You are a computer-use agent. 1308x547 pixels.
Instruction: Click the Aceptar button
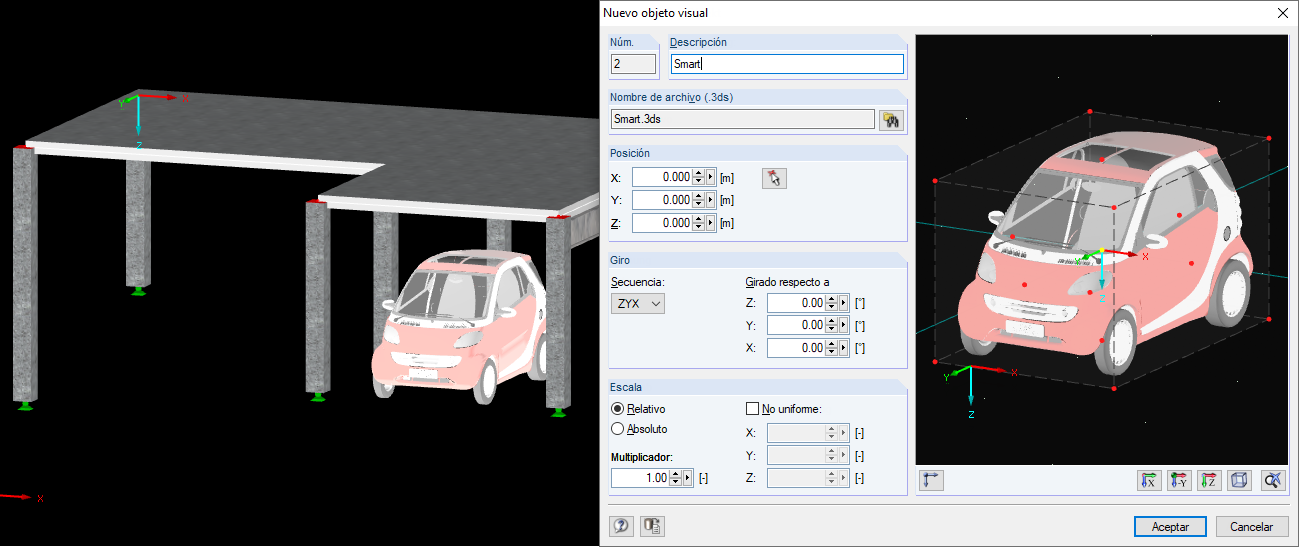(1170, 527)
